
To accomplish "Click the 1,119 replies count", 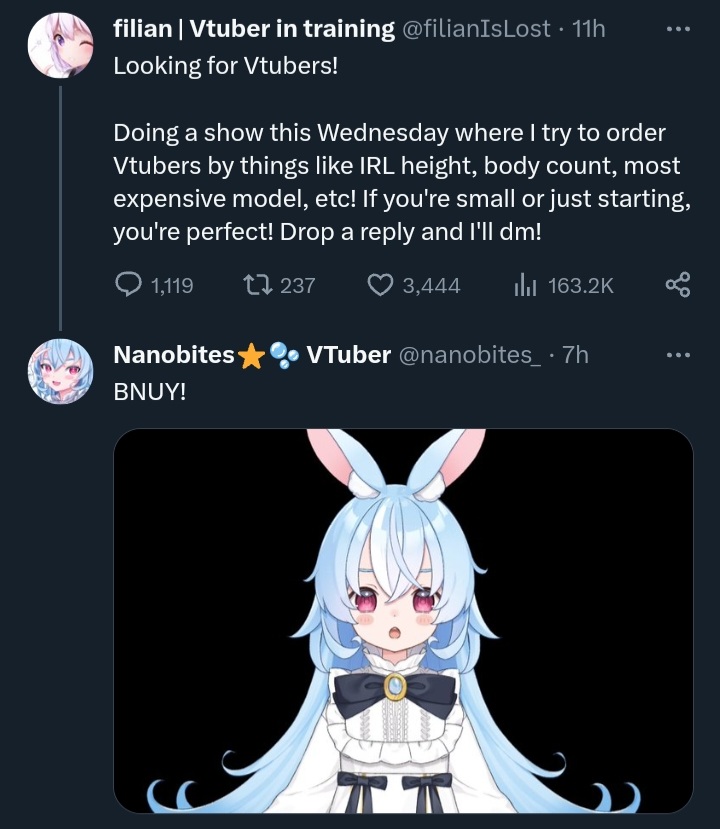I will click(172, 285).
